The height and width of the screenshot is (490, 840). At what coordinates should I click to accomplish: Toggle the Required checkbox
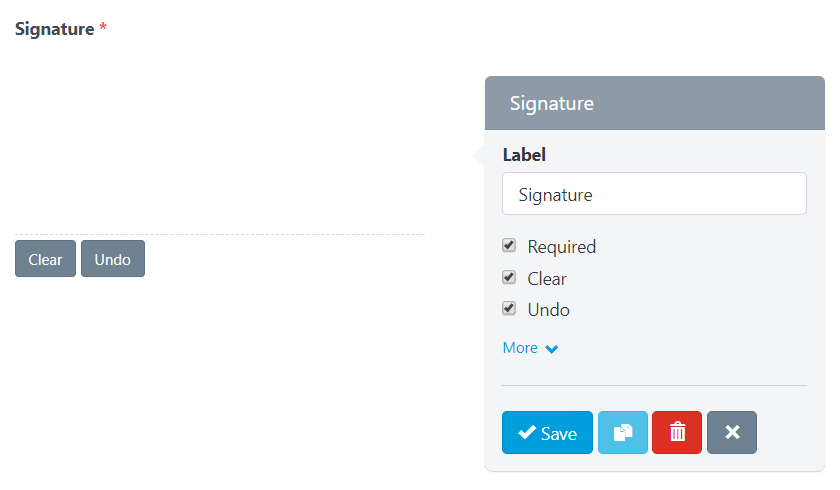(x=509, y=246)
